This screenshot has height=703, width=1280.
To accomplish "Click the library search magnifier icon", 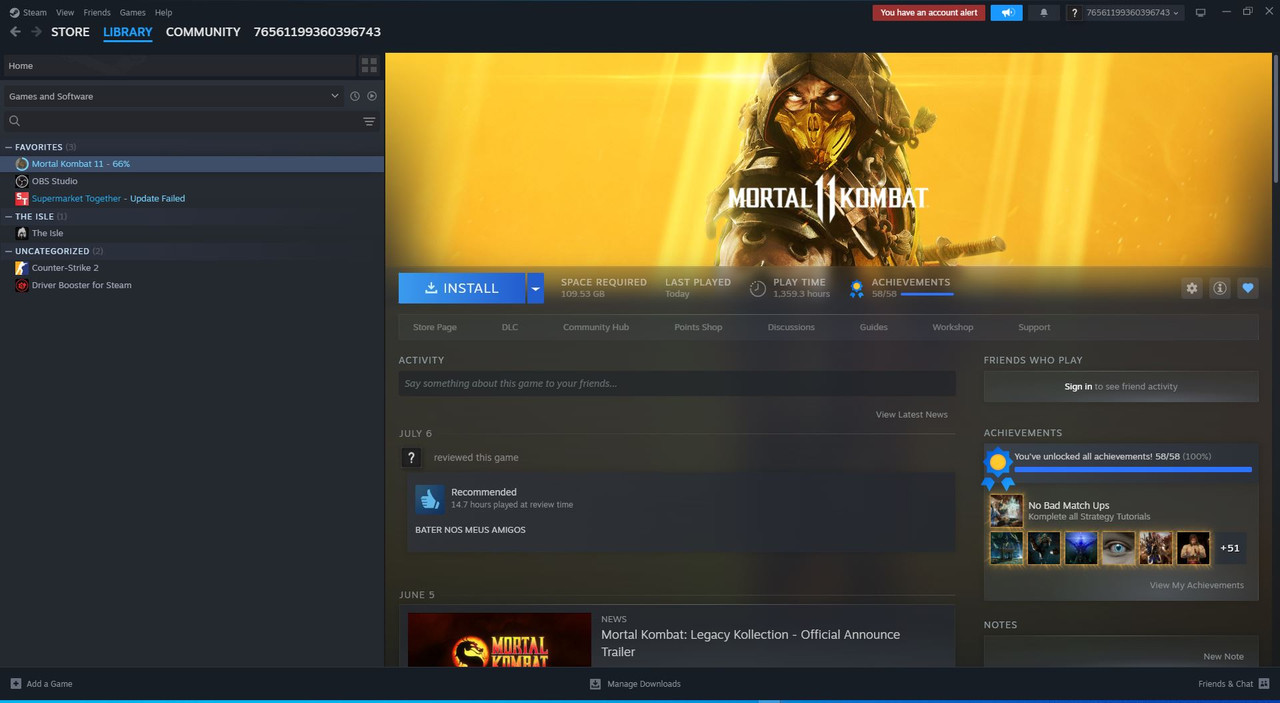I will 15,121.
